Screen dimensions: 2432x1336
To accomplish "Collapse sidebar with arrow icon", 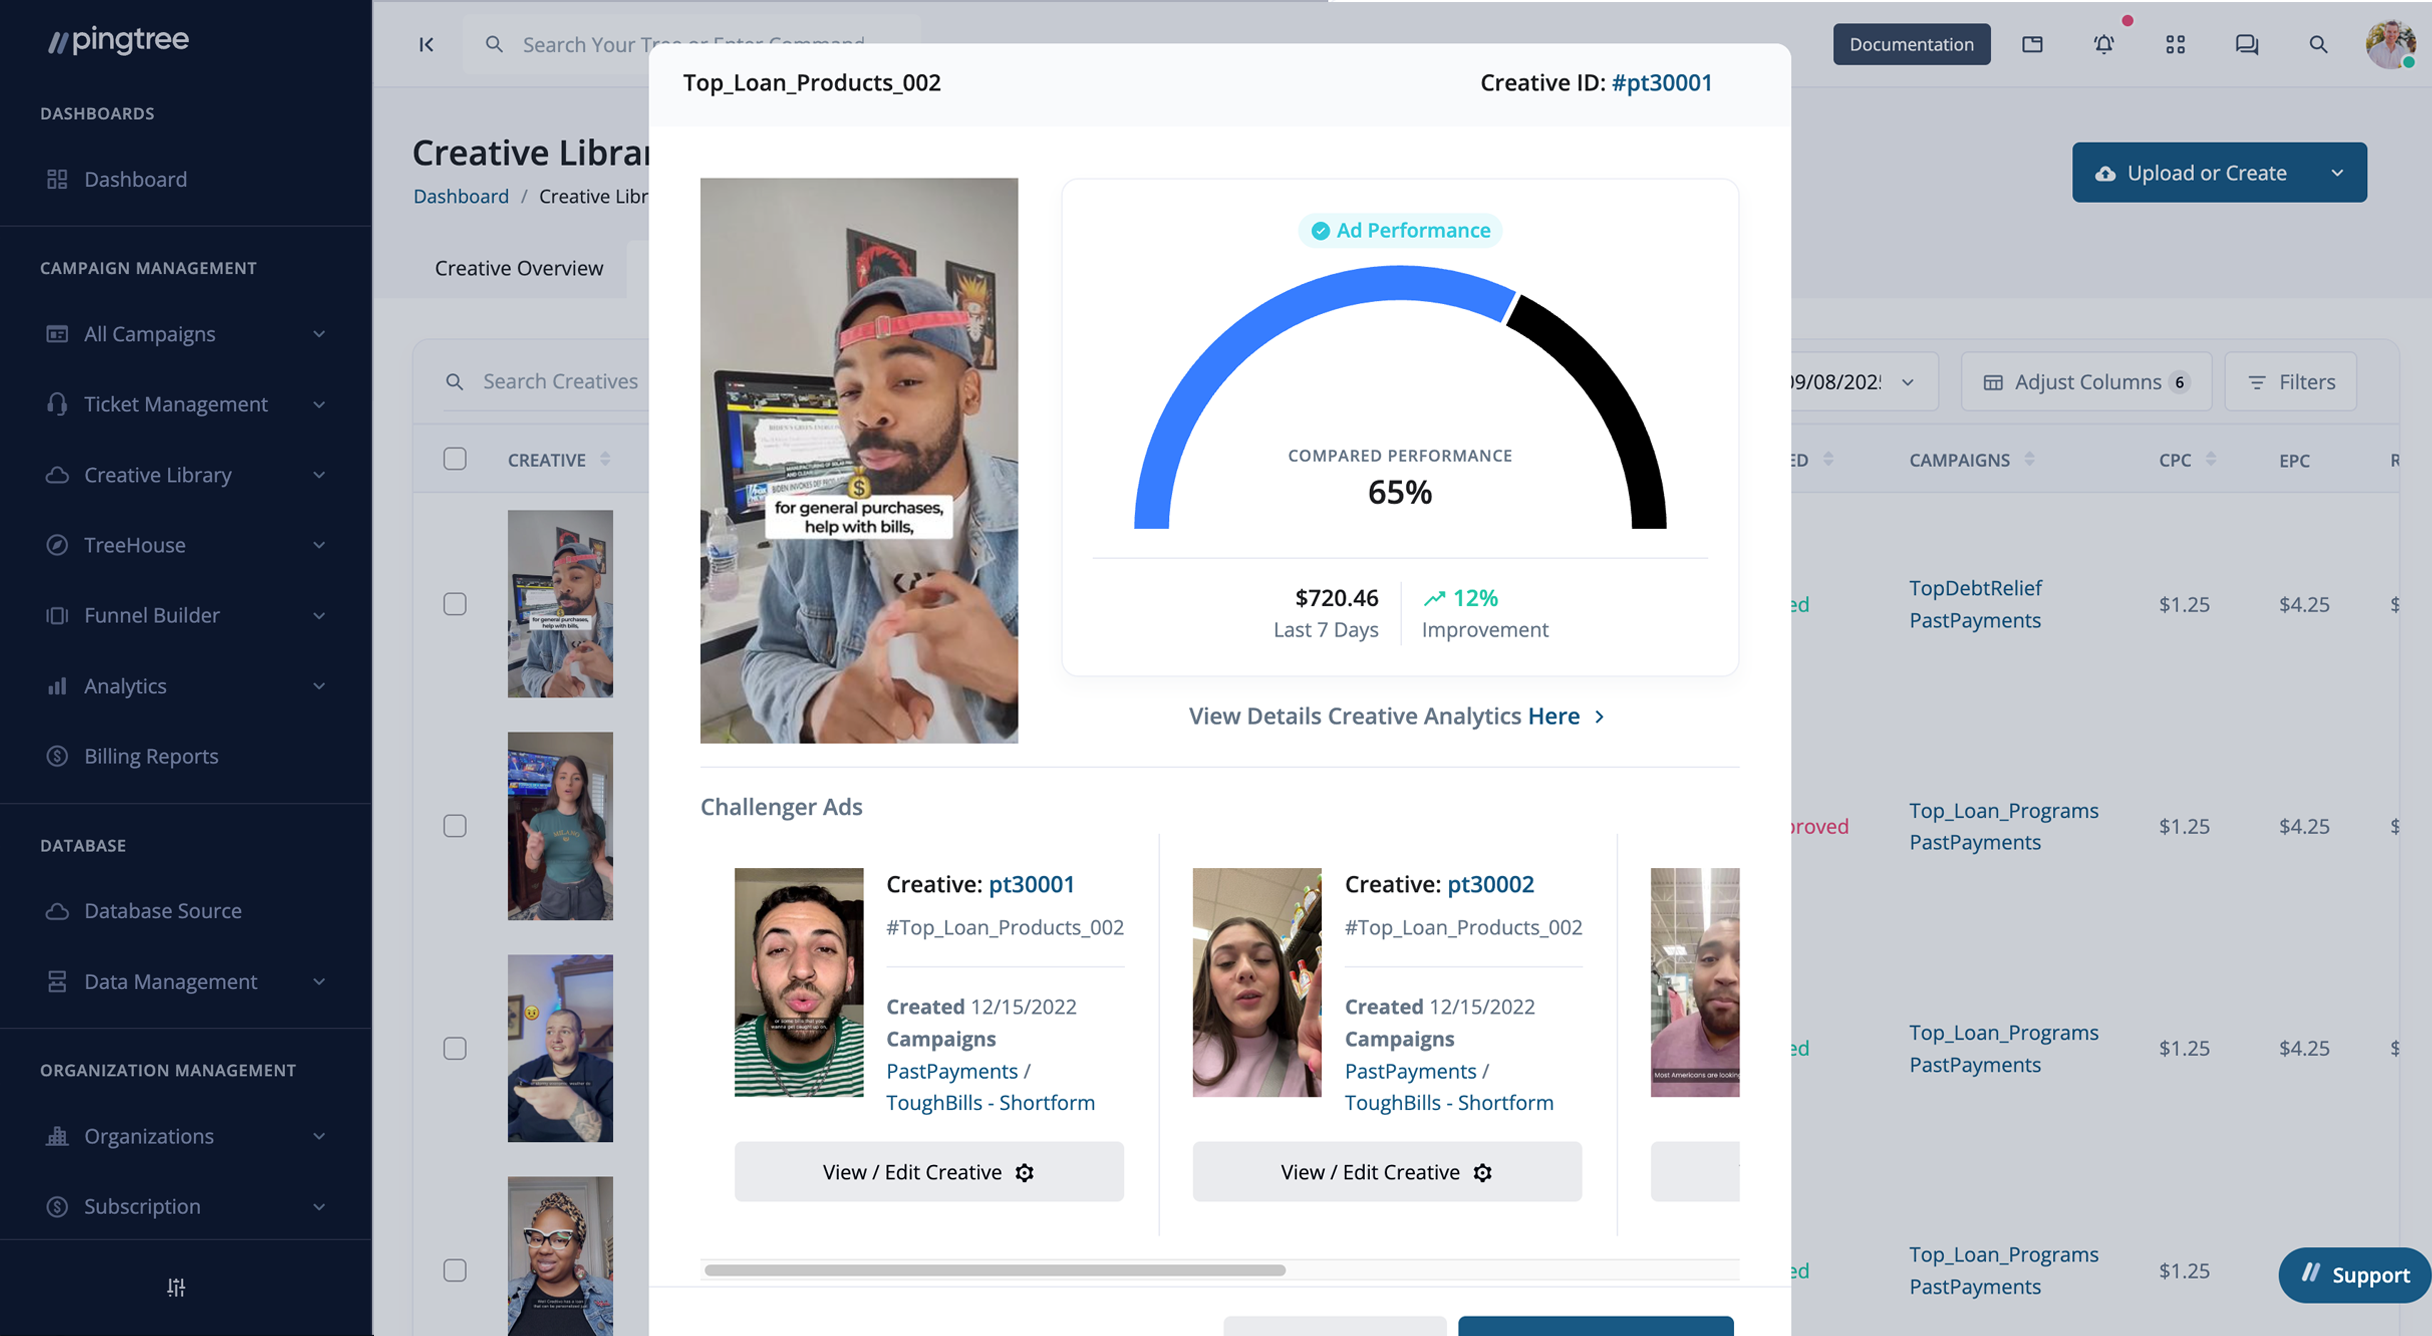I will [426, 44].
